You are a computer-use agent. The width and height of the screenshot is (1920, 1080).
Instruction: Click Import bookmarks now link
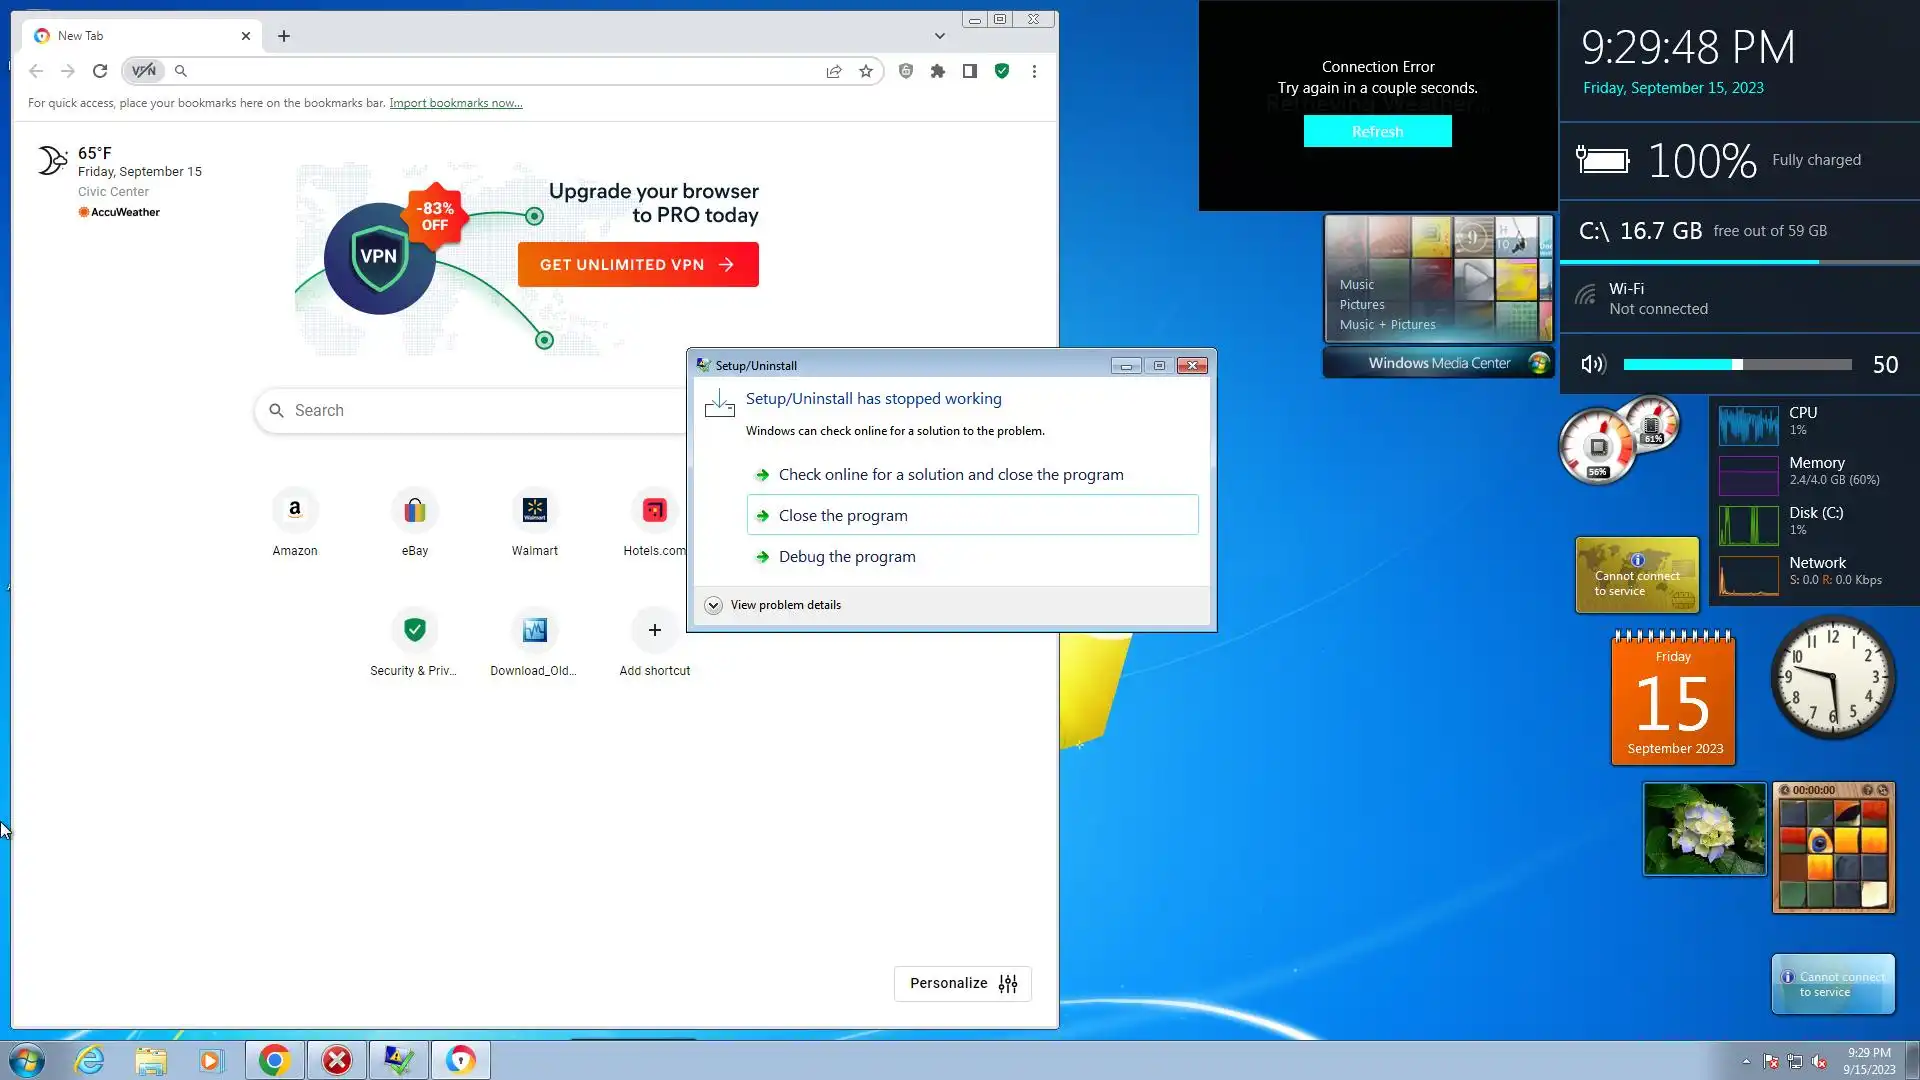tap(455, 103)
